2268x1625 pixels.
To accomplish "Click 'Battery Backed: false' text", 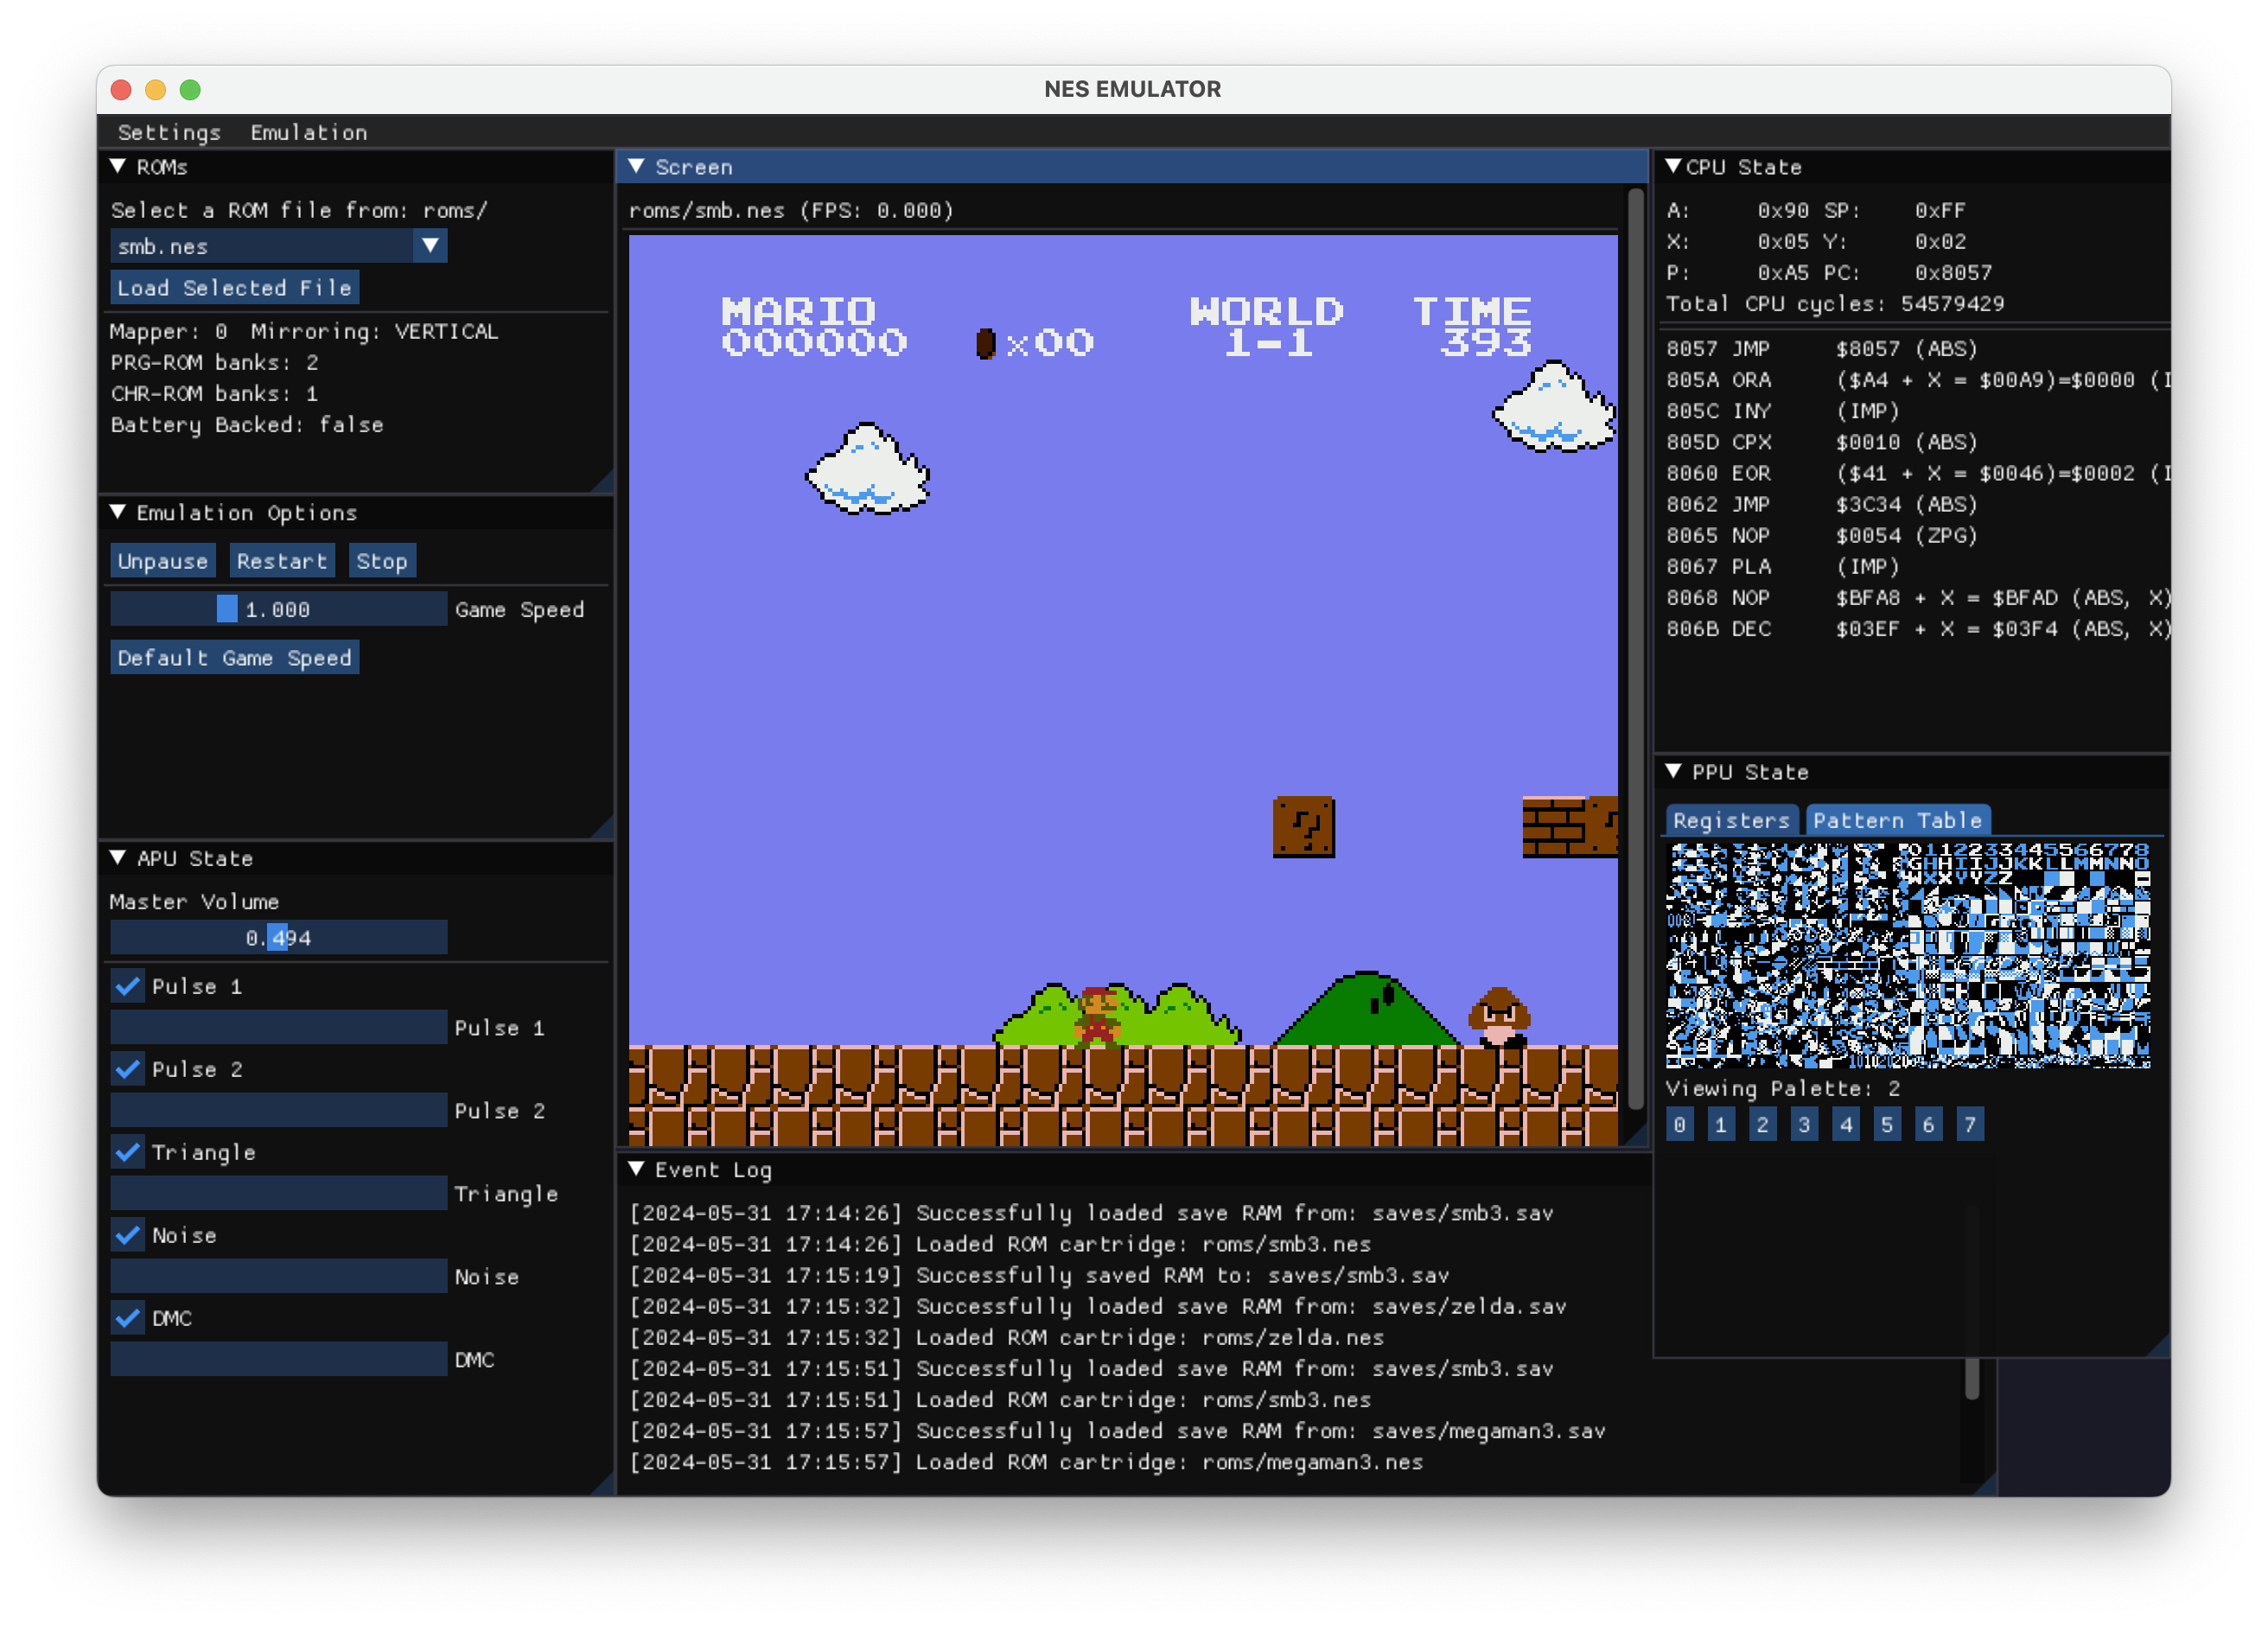I will [x=247, y=425].
